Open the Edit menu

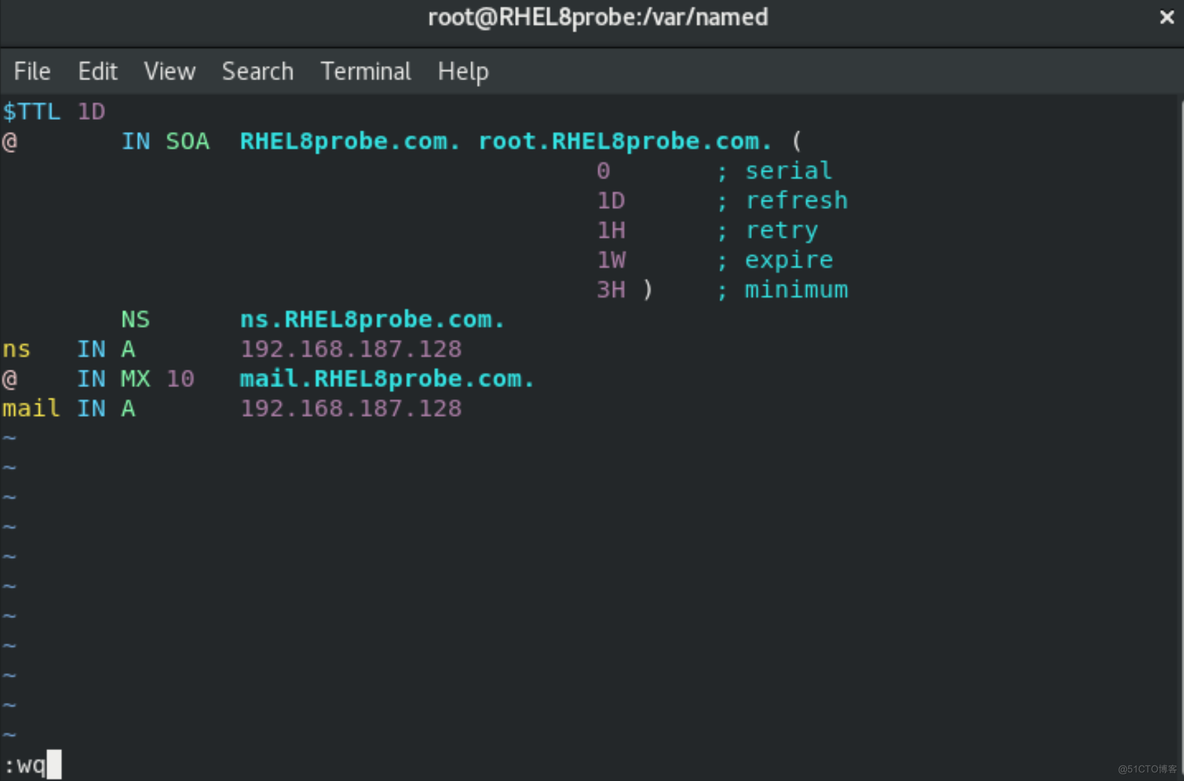tap(97, 72)
